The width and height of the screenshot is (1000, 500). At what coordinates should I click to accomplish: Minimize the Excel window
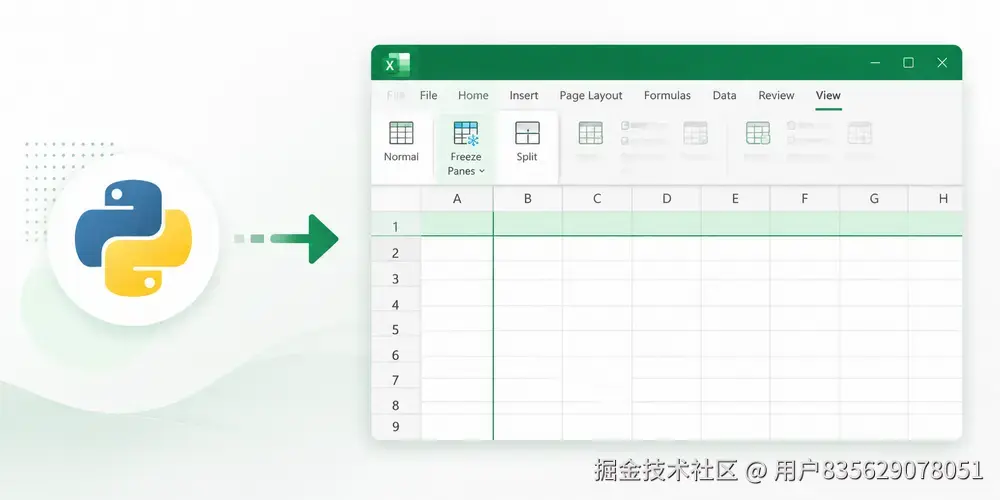point(876,63)
